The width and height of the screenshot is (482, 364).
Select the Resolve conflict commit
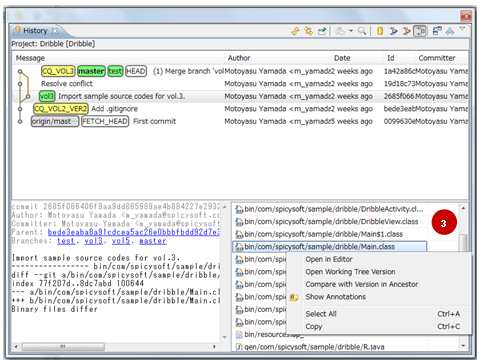click(x=240, y=84)
